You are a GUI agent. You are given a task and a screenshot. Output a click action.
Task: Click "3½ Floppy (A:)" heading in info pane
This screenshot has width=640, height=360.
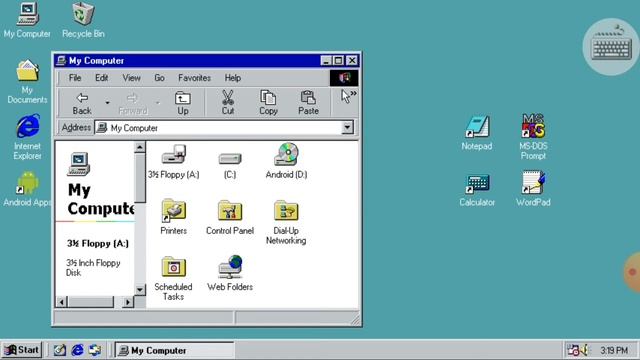click(98, 243)
